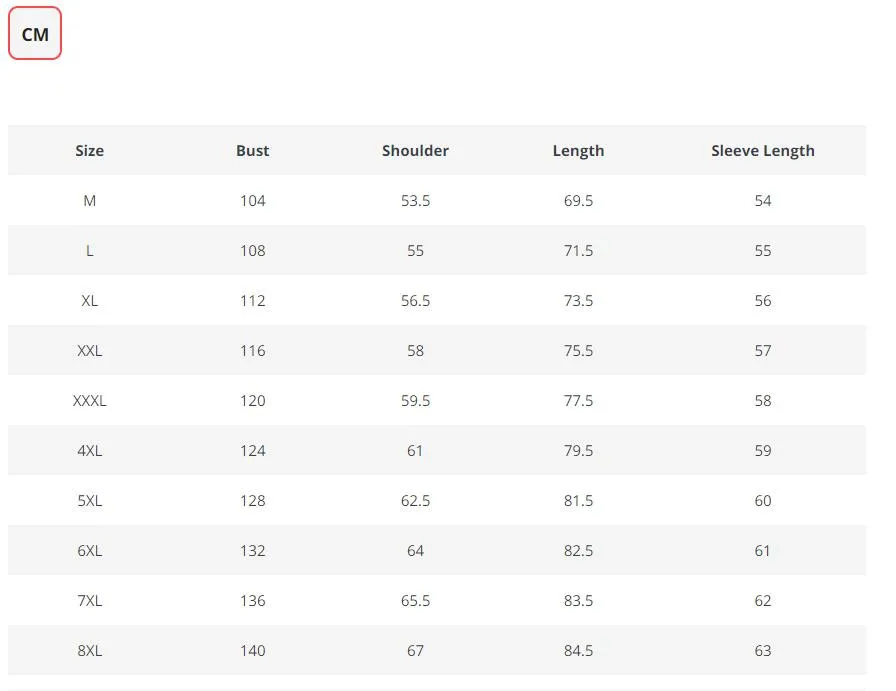The width and height of the screenshot is (896, 691).
Task: Click the Shoulder column header
Action: tap(415, 151)
